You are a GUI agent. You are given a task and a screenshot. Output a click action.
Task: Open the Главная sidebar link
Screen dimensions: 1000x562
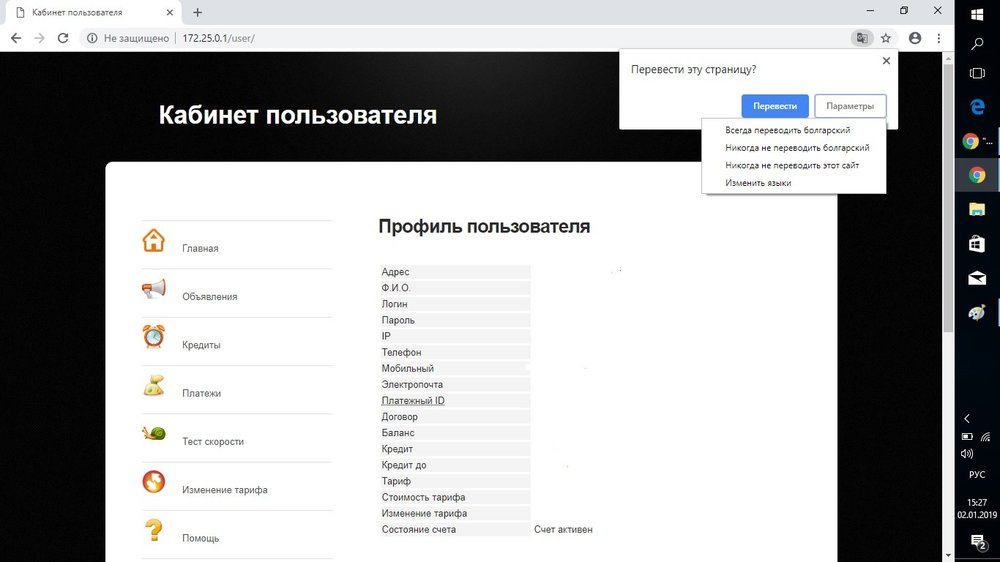[200, 248]
